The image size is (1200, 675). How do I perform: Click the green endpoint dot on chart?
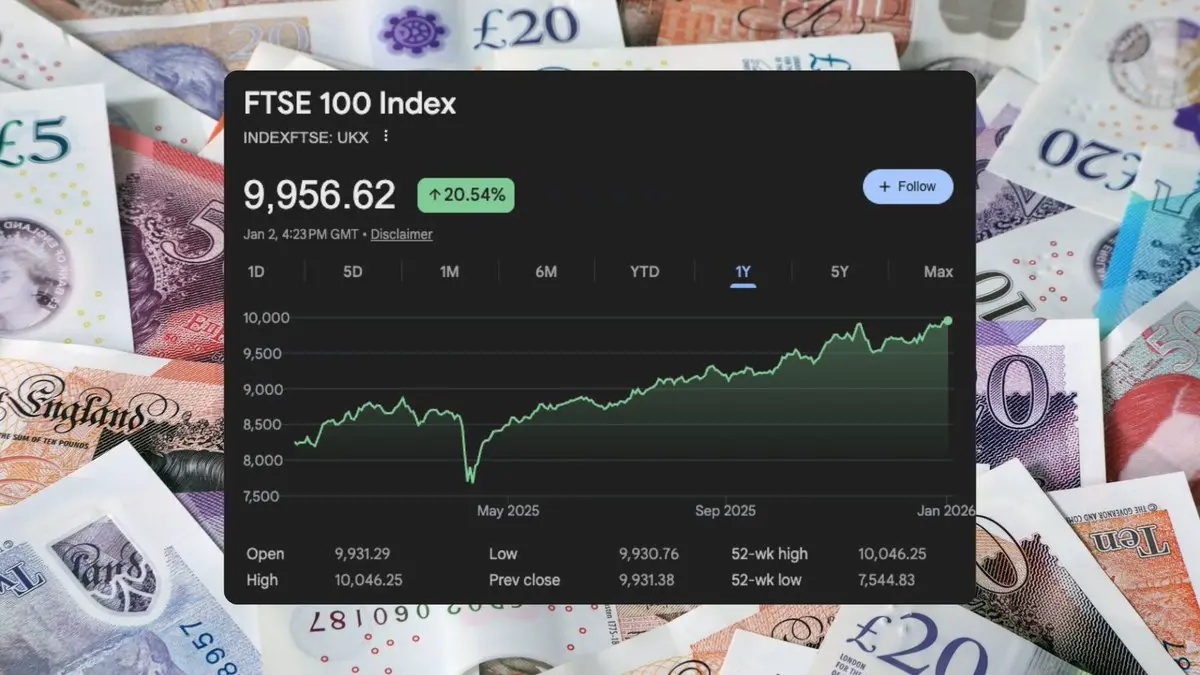click(x=947, y=321)
